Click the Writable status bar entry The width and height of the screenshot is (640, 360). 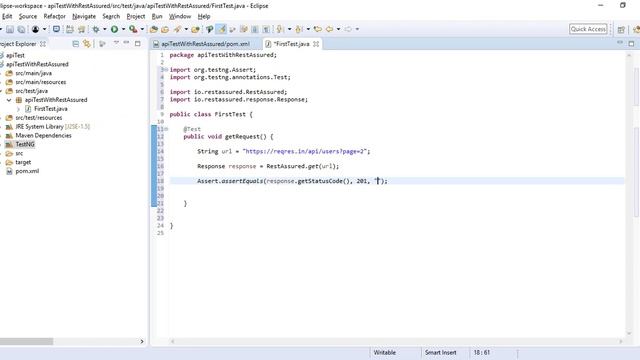pos(384,352)
